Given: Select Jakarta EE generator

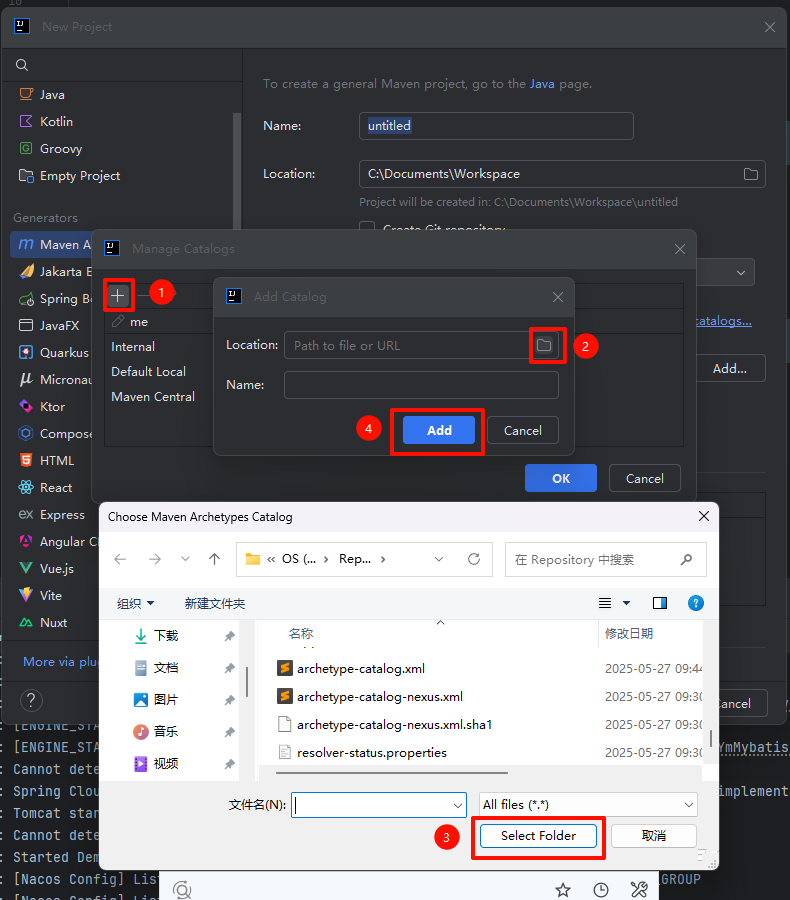Looking at the screenshot, I should tap(55, 271).
